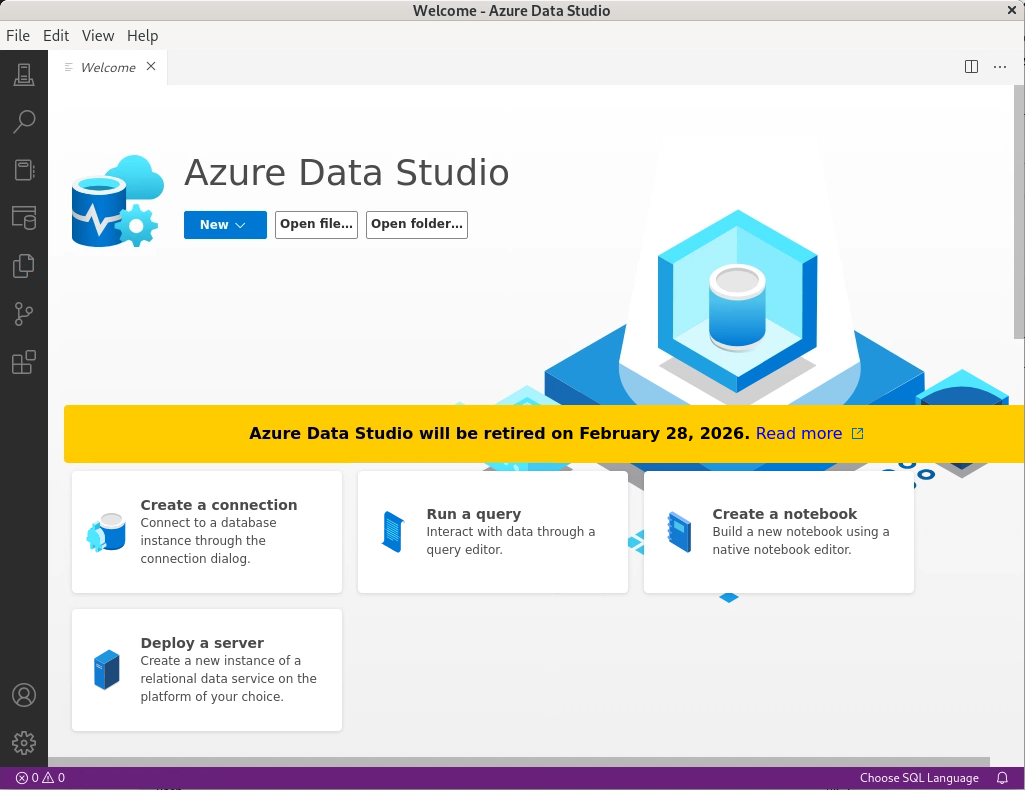
Task: Open the Notebooks view icon
Action: pyautogui.click(x=24, y=170)
